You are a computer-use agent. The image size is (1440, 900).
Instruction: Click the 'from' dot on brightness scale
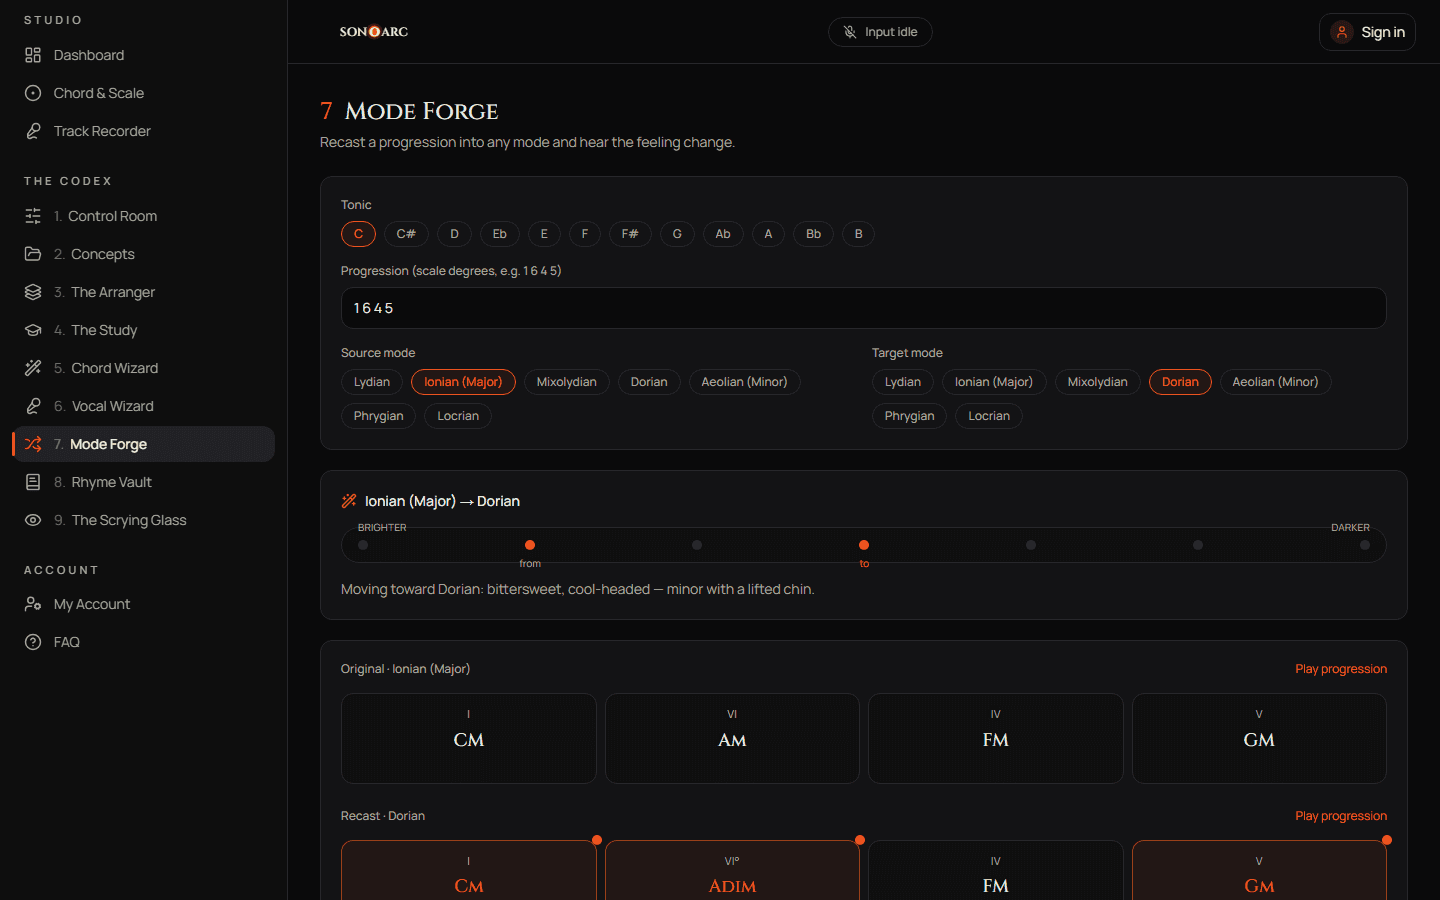pos(530,545)
